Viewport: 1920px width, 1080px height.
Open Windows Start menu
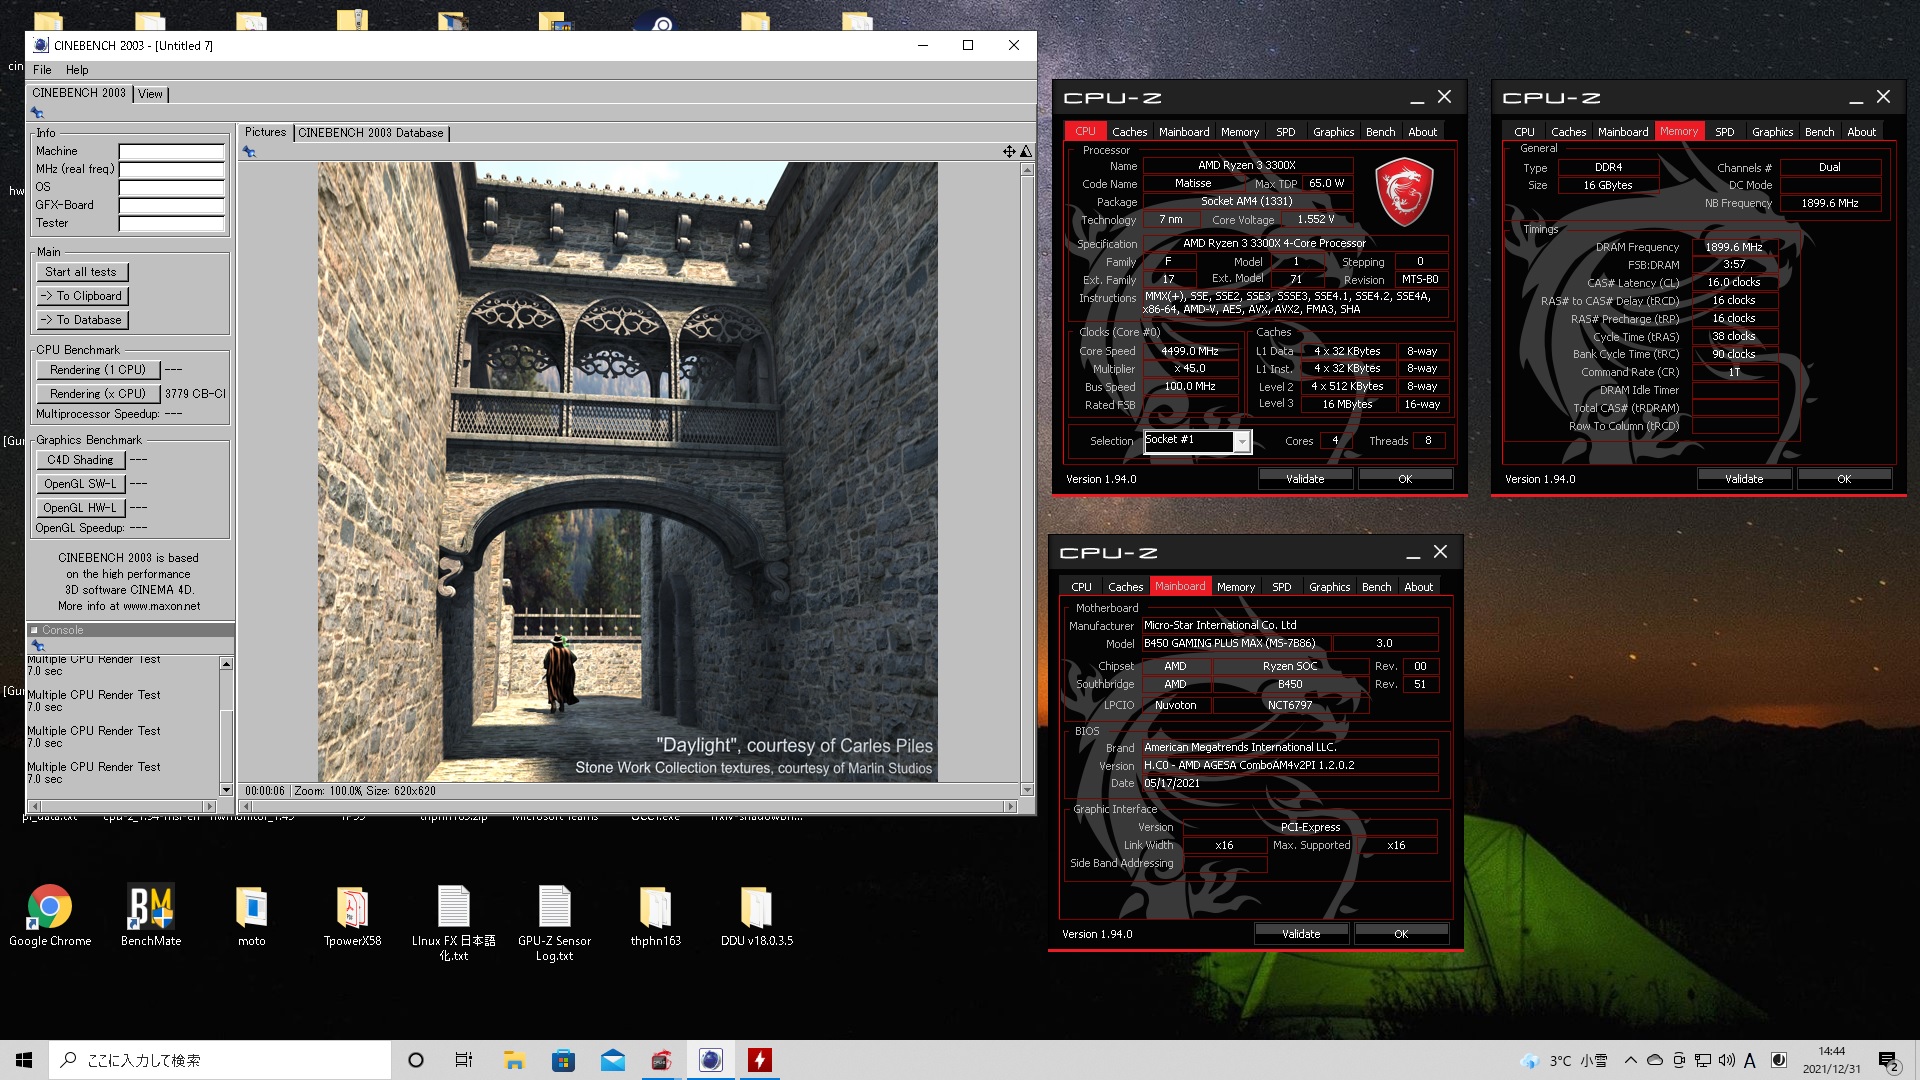pyautogui.click(x=24, y=1060)
